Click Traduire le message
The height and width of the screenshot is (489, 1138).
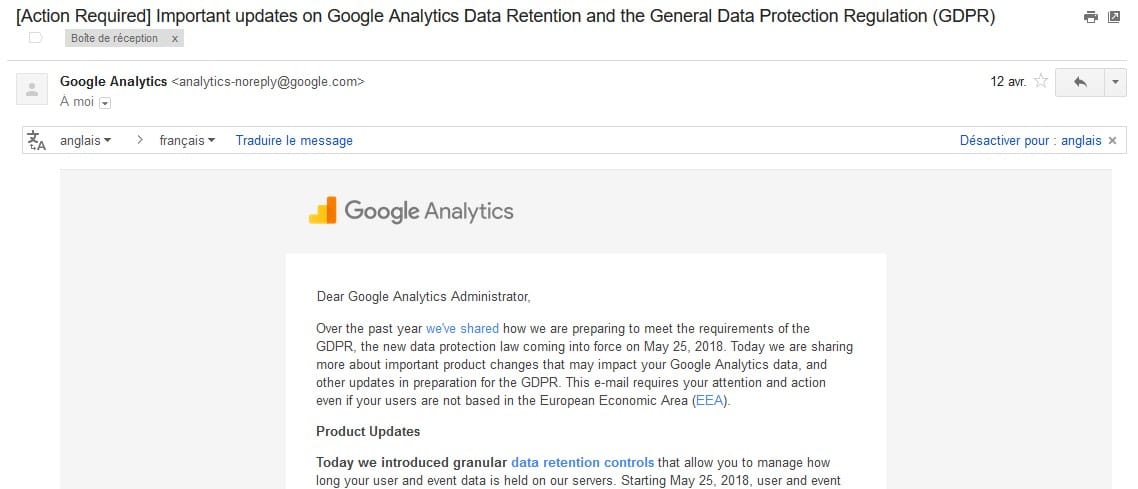(x=294, y=141)
